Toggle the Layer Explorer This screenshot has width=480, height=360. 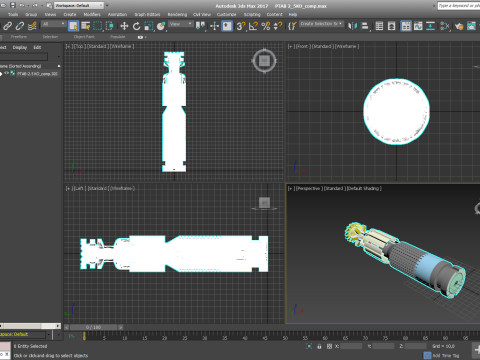[391, 26]
